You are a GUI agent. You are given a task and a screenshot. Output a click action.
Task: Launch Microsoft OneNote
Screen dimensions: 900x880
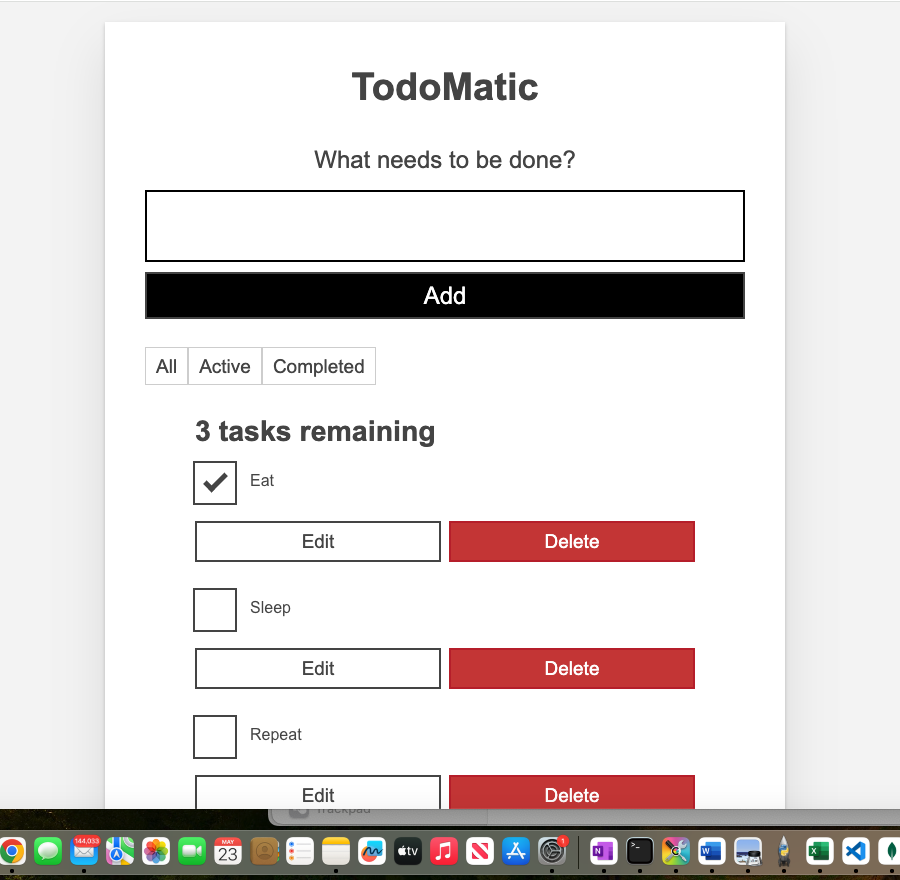(603, 851)
